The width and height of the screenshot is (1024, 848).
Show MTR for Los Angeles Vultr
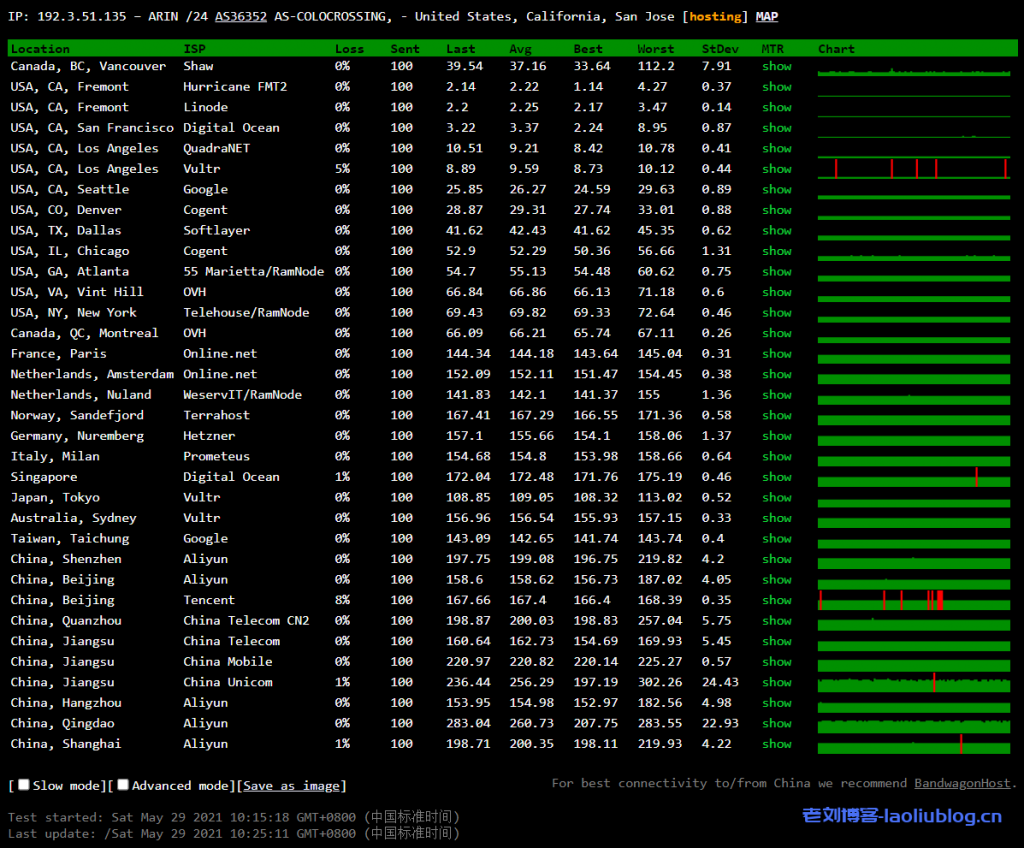tap(776, 169)
